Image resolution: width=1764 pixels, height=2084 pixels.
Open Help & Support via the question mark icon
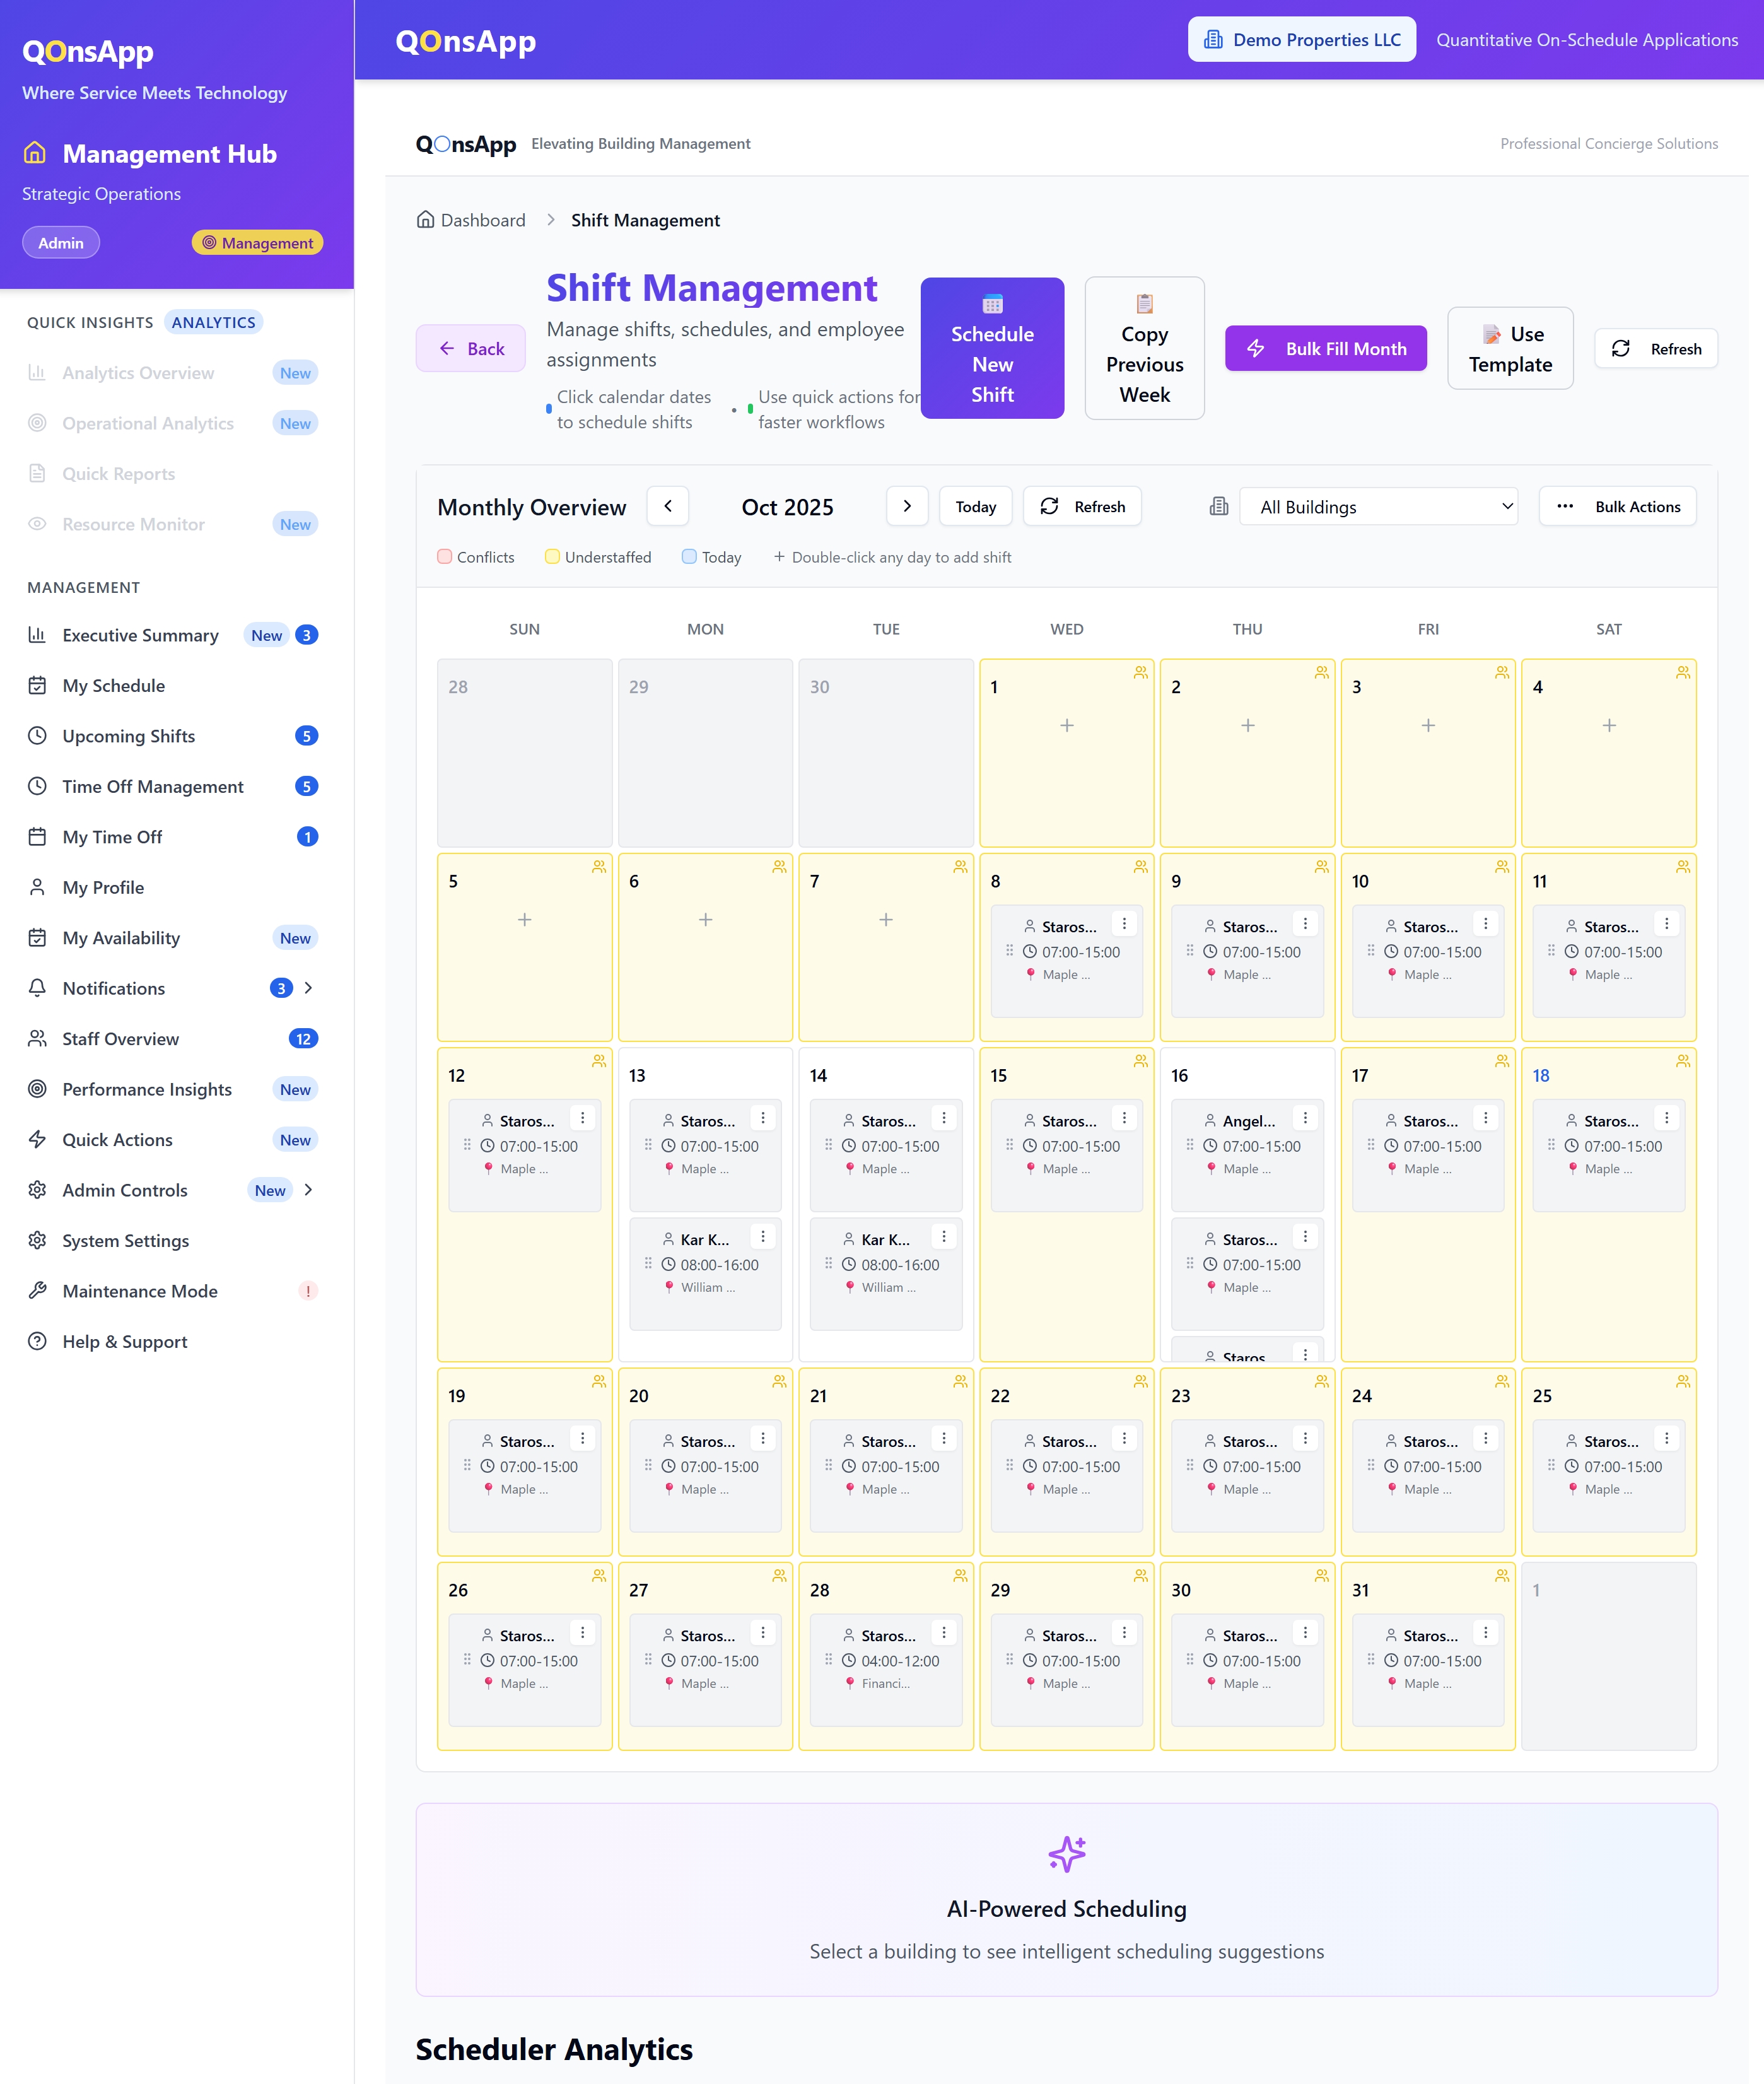[x=37, y=1341]
